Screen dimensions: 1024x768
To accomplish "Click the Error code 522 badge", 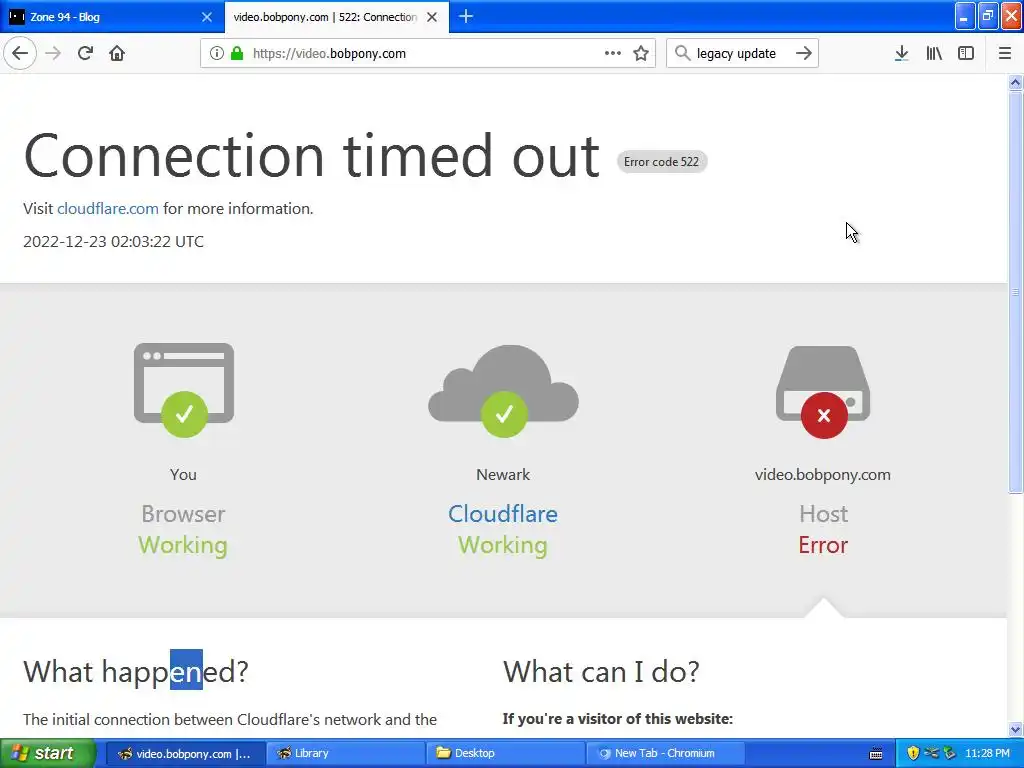I will pyautogui.click(x=662, y=162).
